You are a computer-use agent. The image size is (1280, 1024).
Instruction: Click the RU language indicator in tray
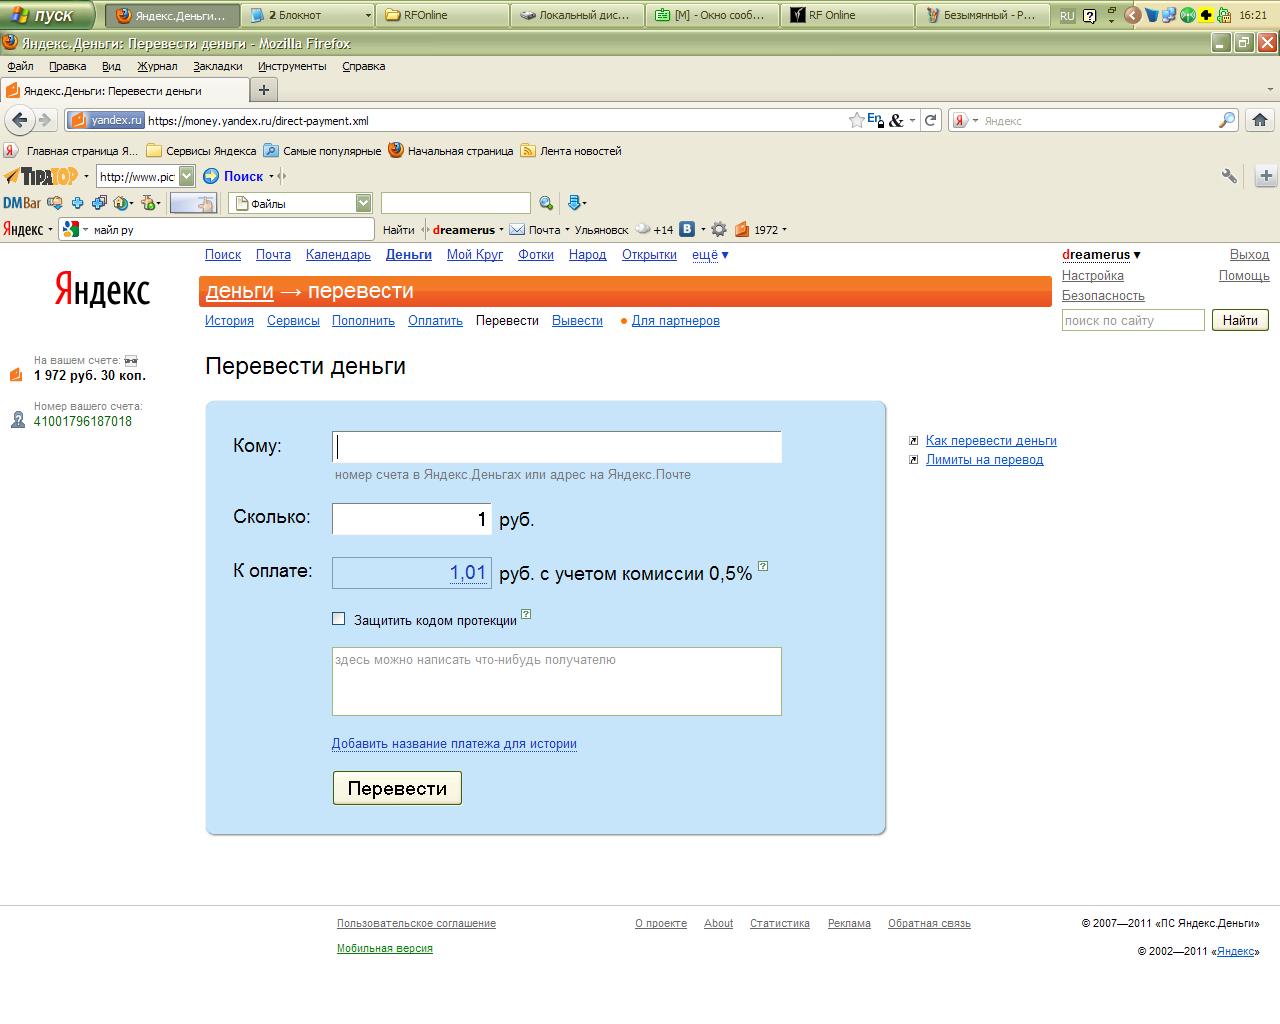click(x=1067, y=16)
